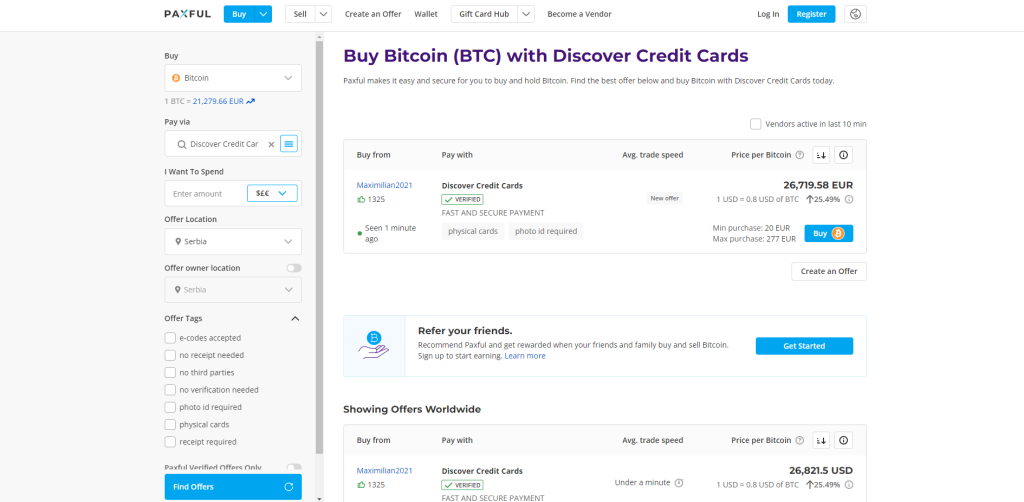The width and height of the screenshot is (1024, 502).
Task: Open Wallet in top navigation
Action: 426,14
